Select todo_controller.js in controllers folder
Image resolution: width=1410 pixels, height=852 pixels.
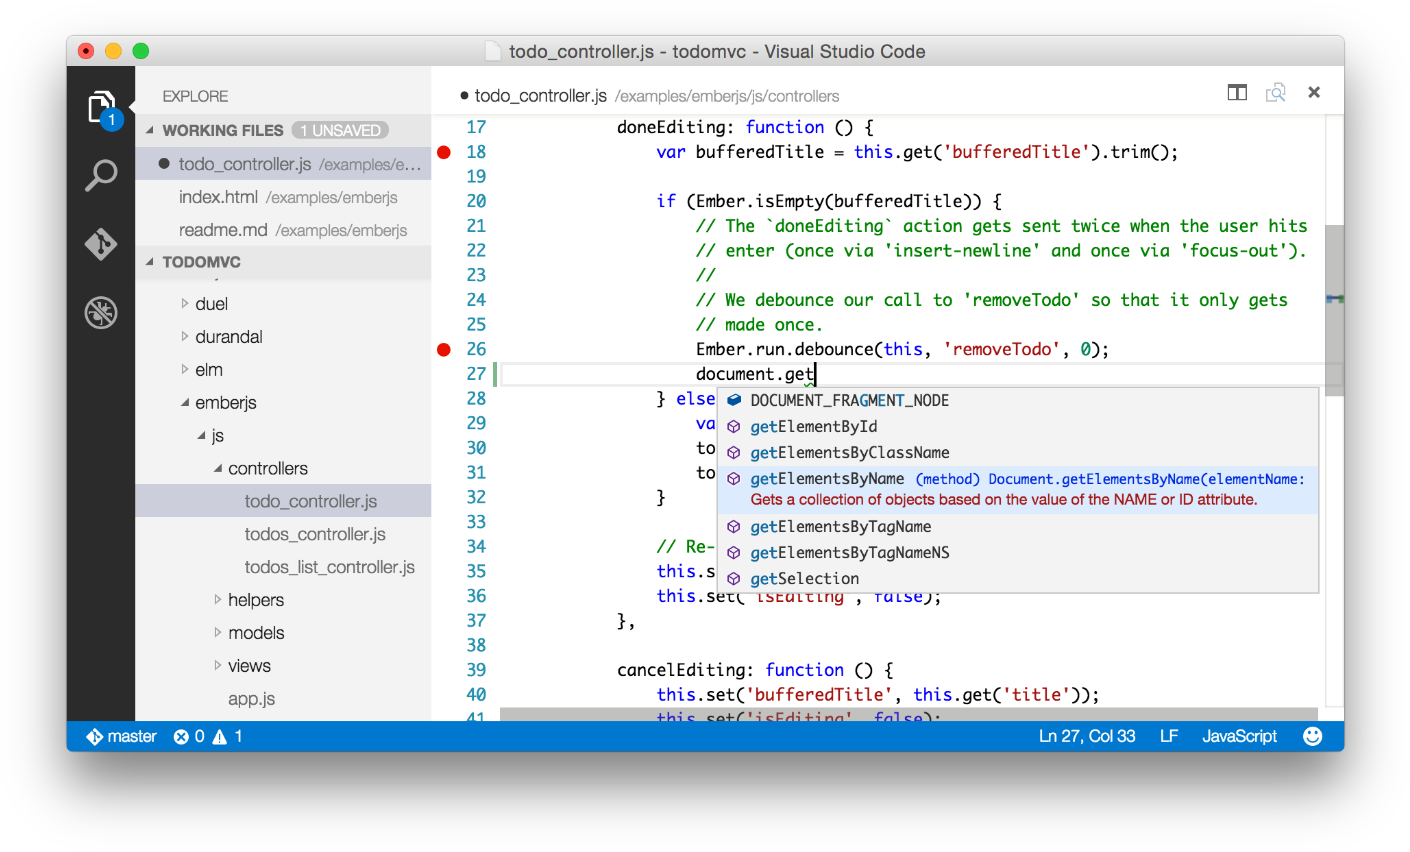(x=283, y=501)
